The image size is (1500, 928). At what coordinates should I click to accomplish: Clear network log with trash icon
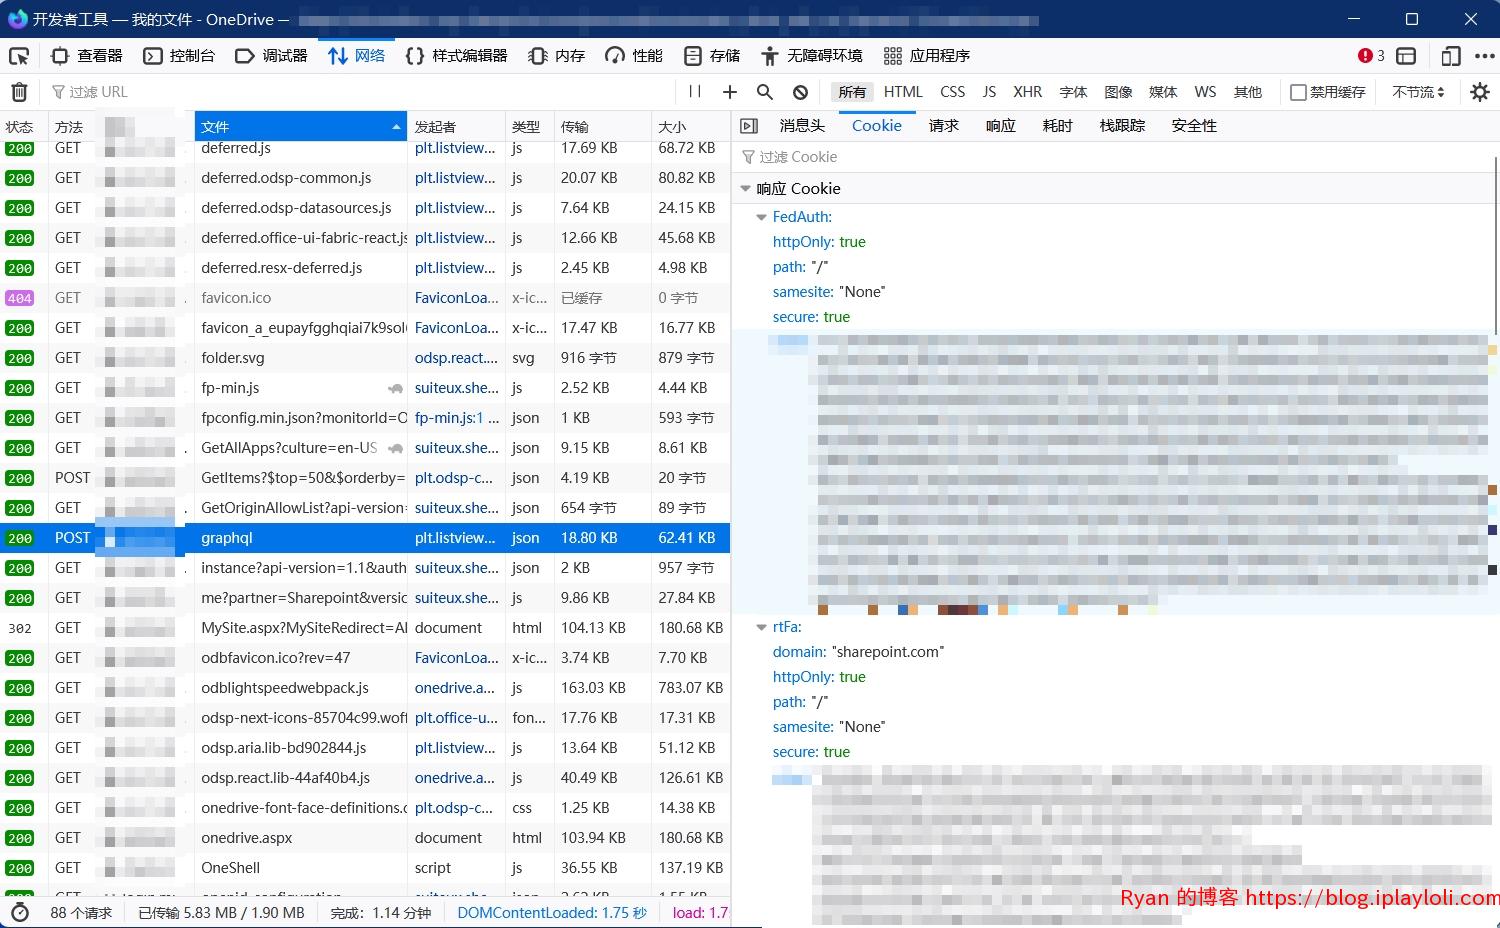(x=19, y=92)
